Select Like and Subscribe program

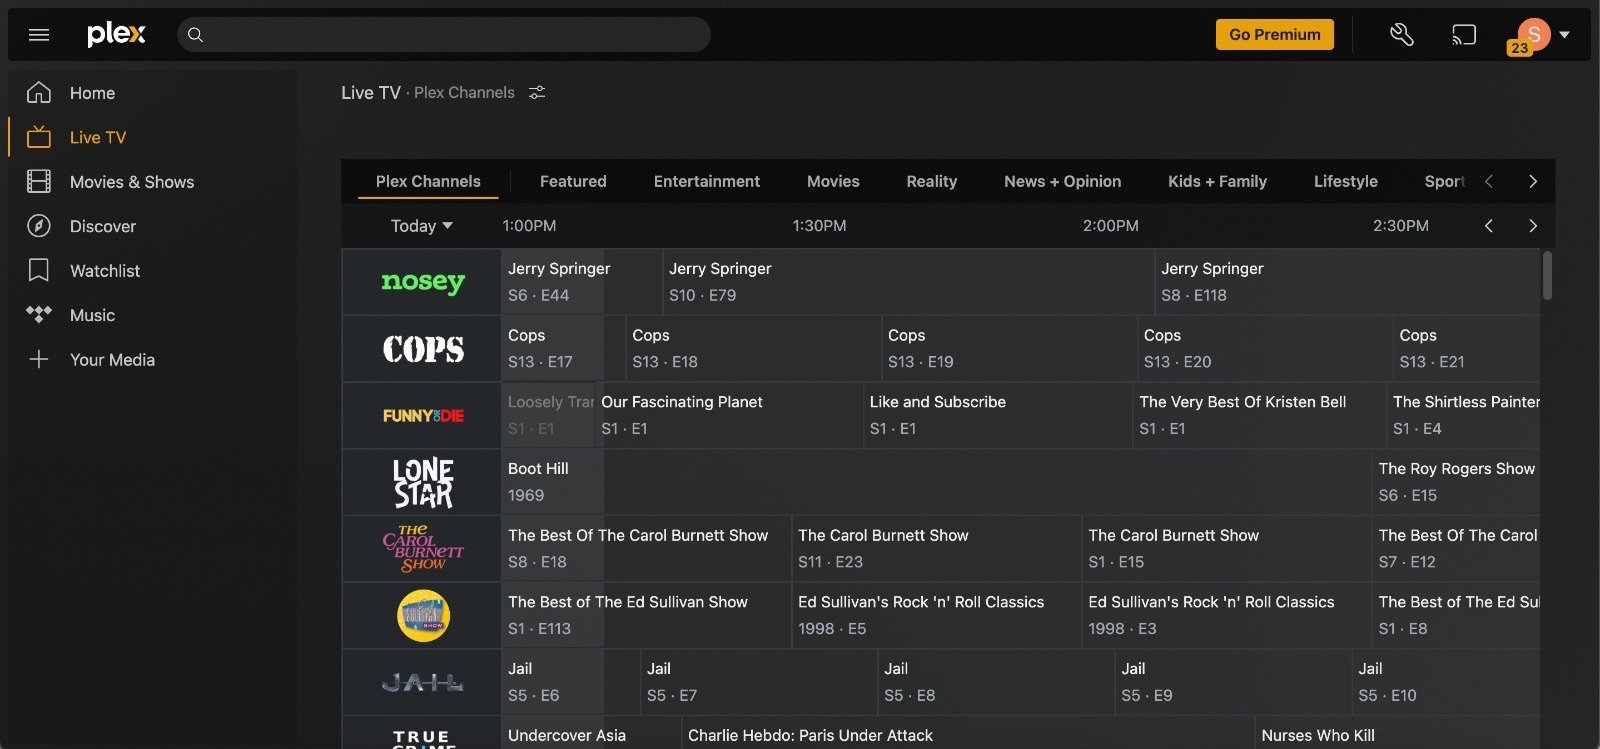click(997, 415)
